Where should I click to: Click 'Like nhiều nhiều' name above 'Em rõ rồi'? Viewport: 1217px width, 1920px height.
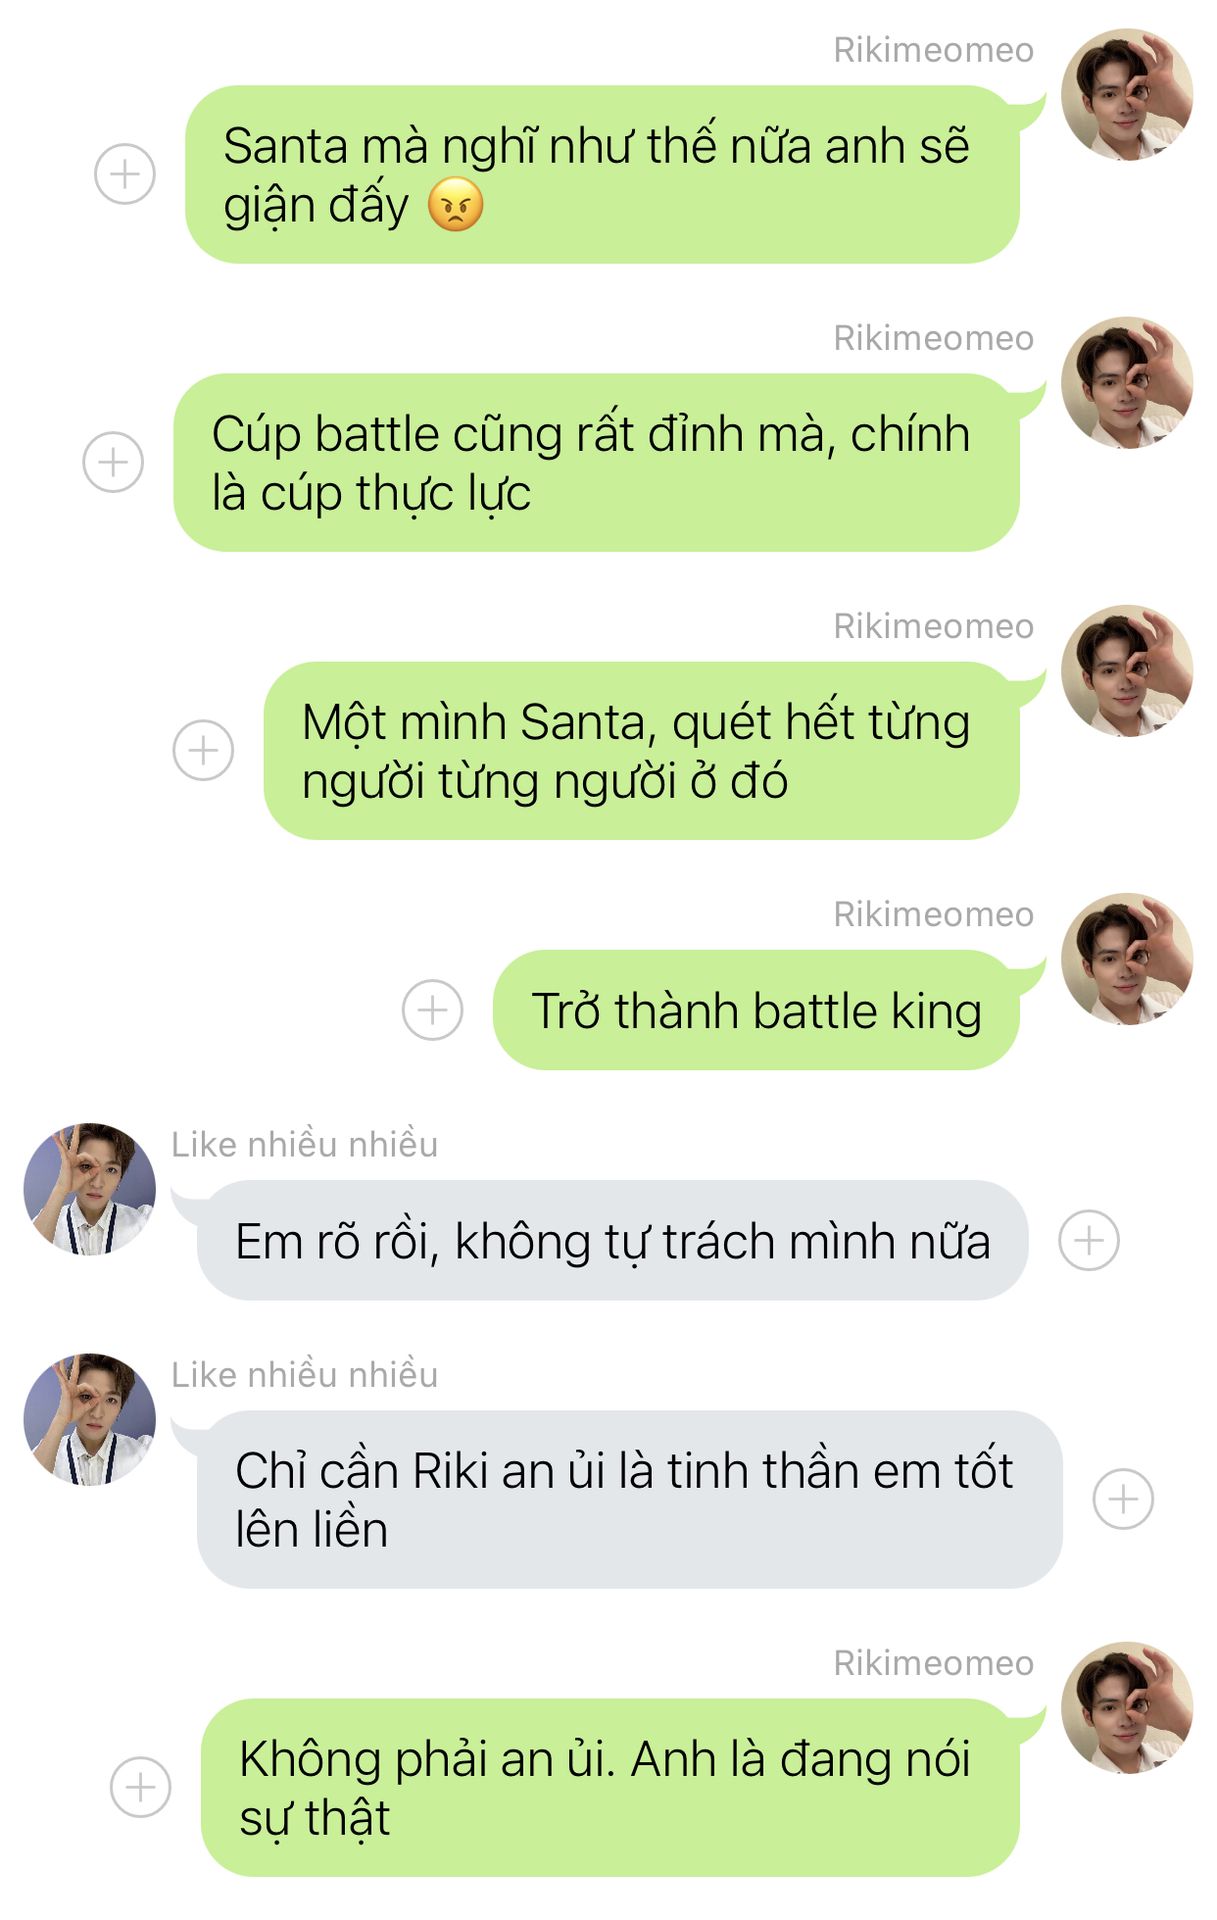tap(305, 1144)
